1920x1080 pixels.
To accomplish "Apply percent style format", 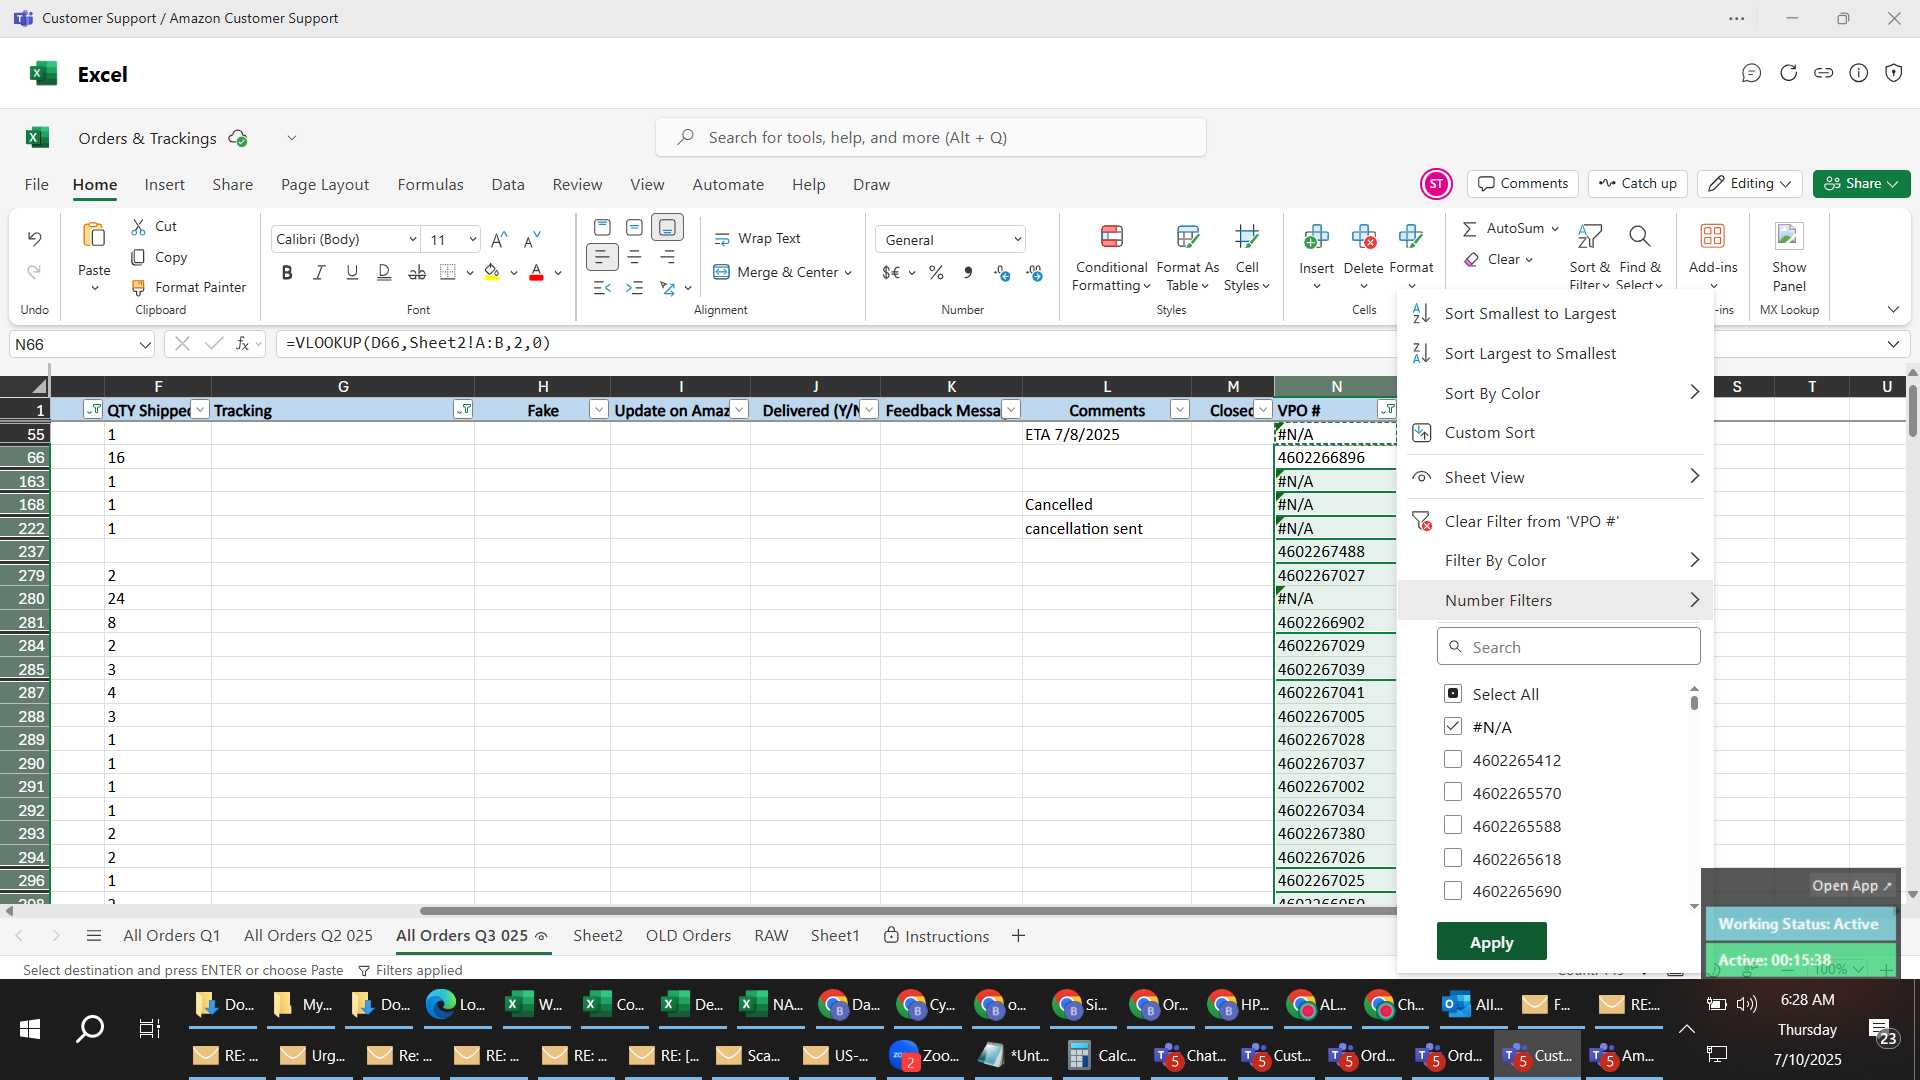I will tap(936, 272).
